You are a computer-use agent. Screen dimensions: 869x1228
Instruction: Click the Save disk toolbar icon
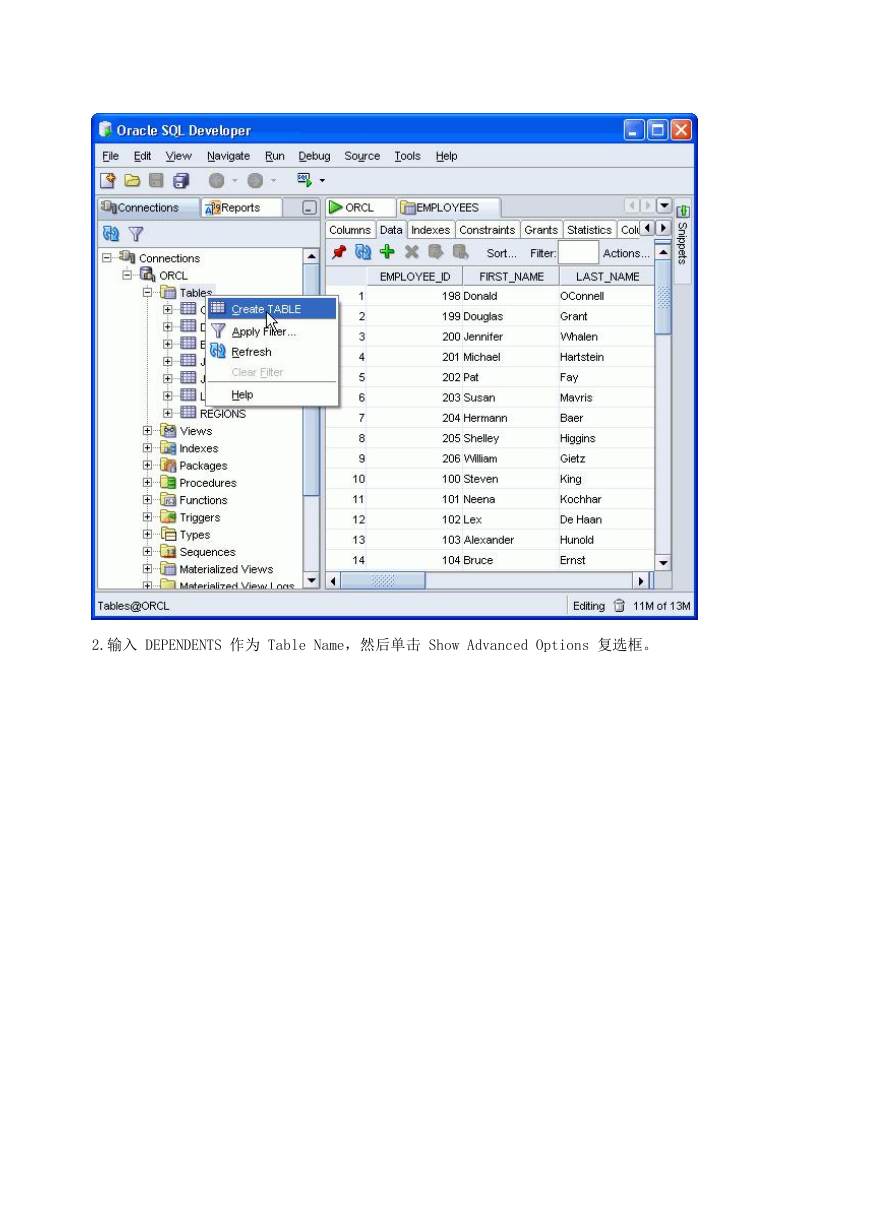(x=156, y=181)
